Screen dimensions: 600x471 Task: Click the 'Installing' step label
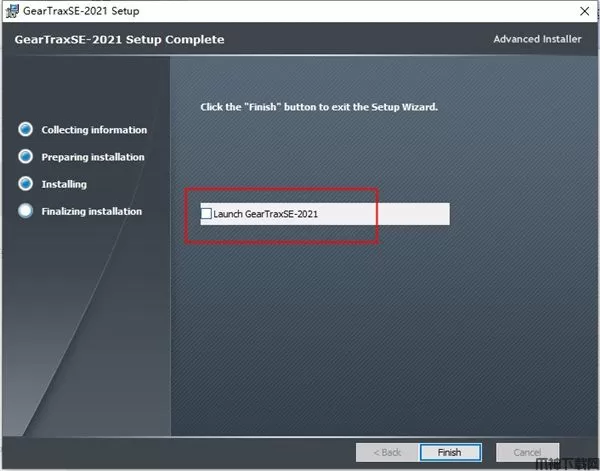pyautogui.click(x=64, y=184)
